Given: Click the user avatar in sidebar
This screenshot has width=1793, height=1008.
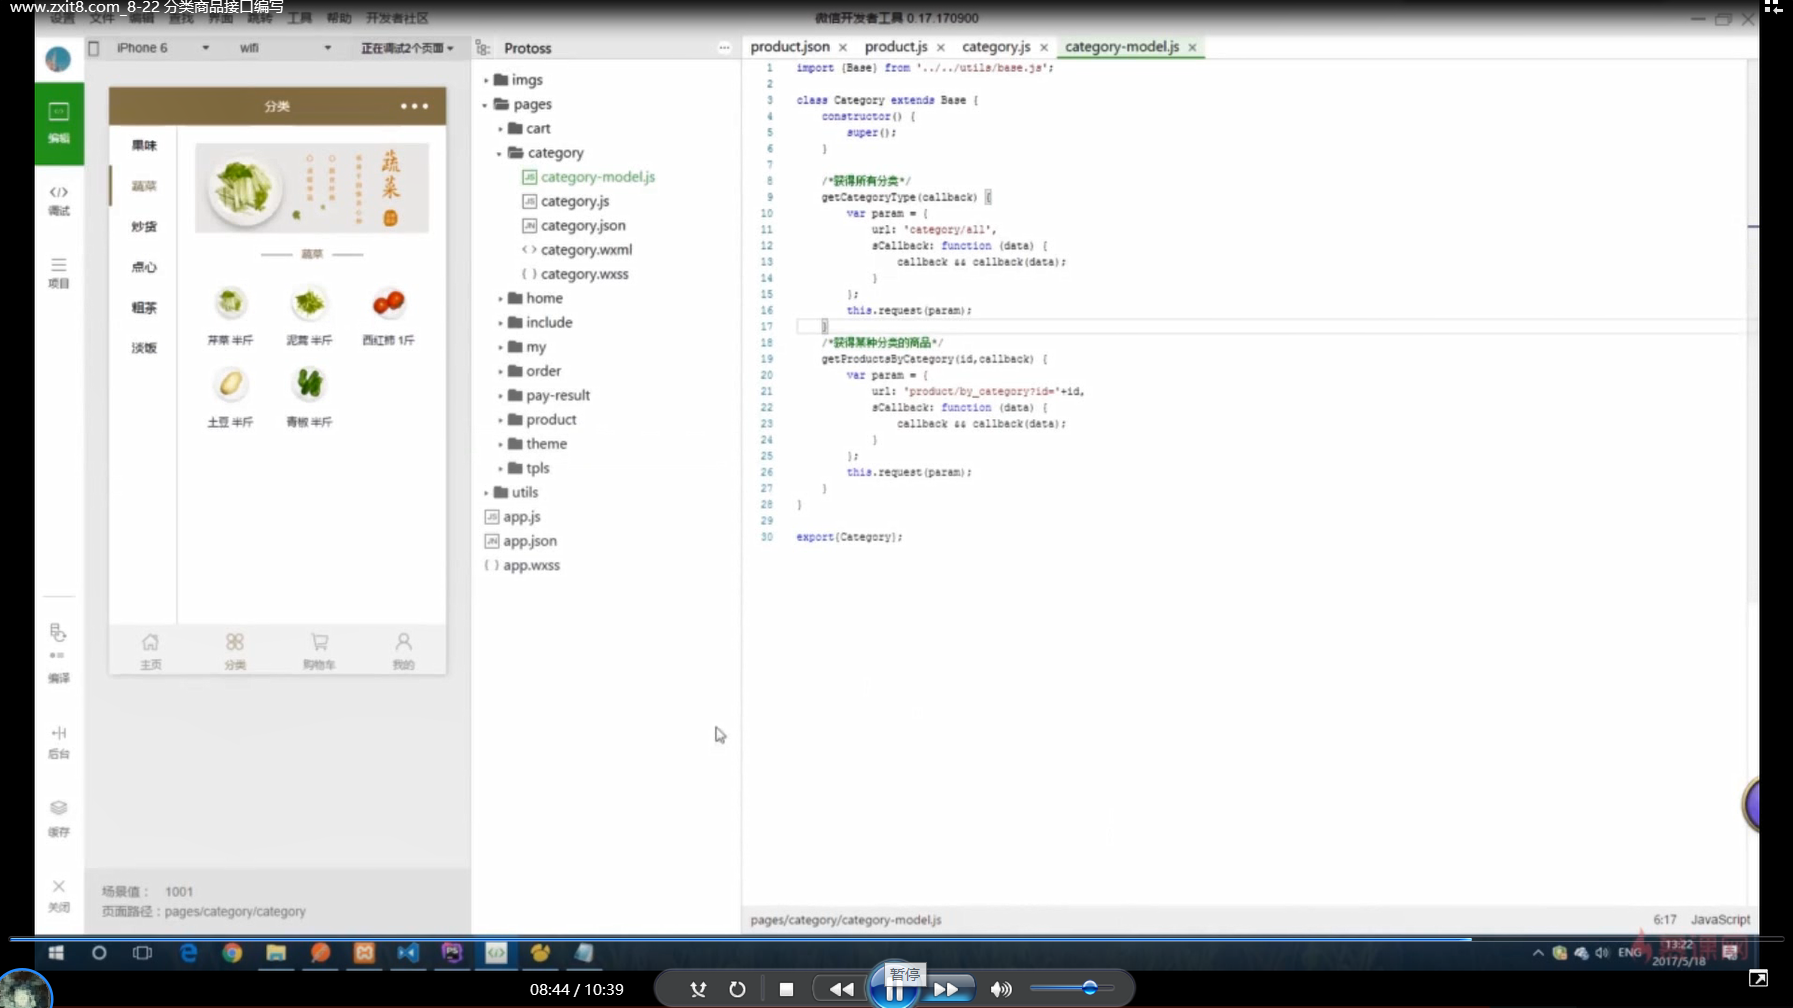Looking at the screenshot, I should [x=58, y=59].
